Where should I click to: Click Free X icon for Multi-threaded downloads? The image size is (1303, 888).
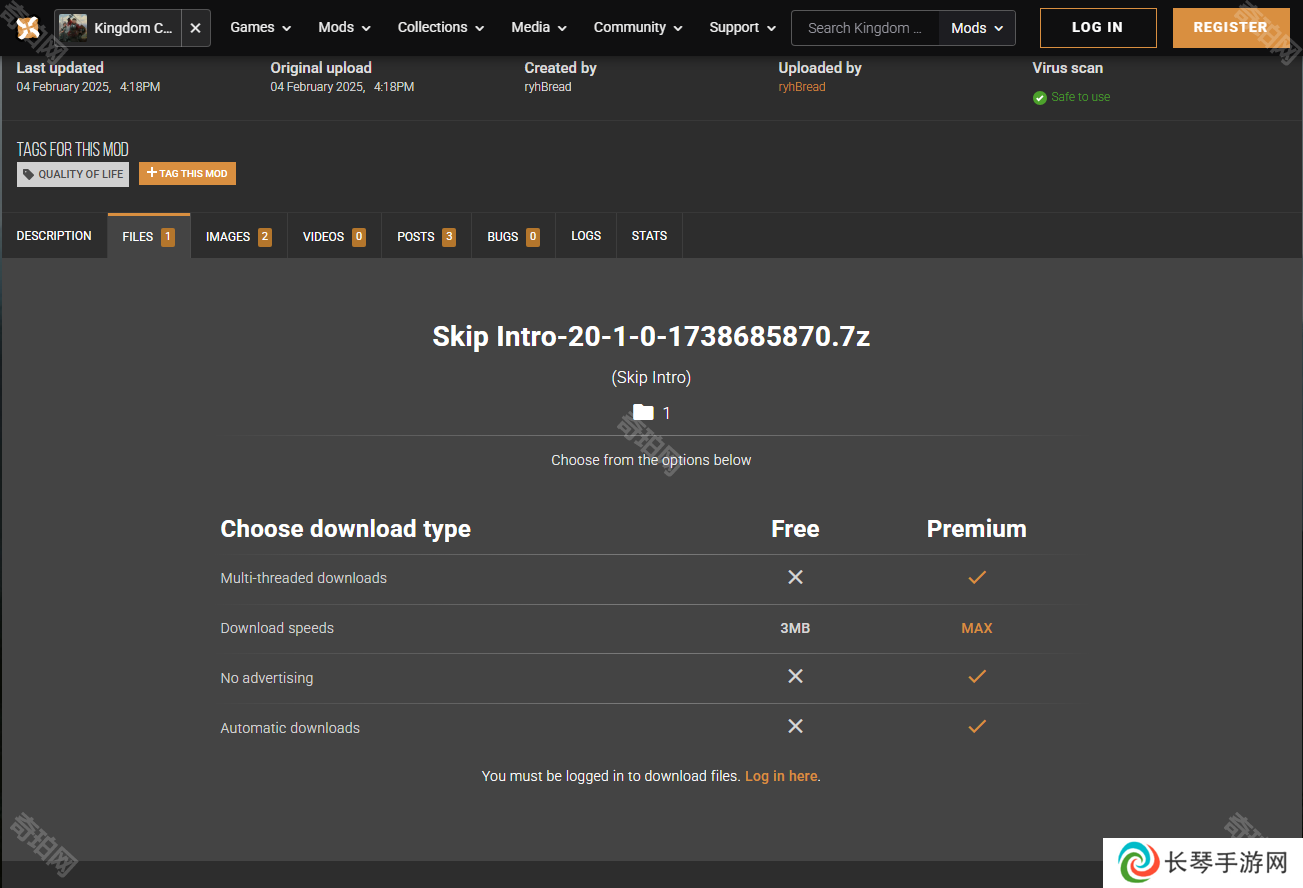point(795,577)
